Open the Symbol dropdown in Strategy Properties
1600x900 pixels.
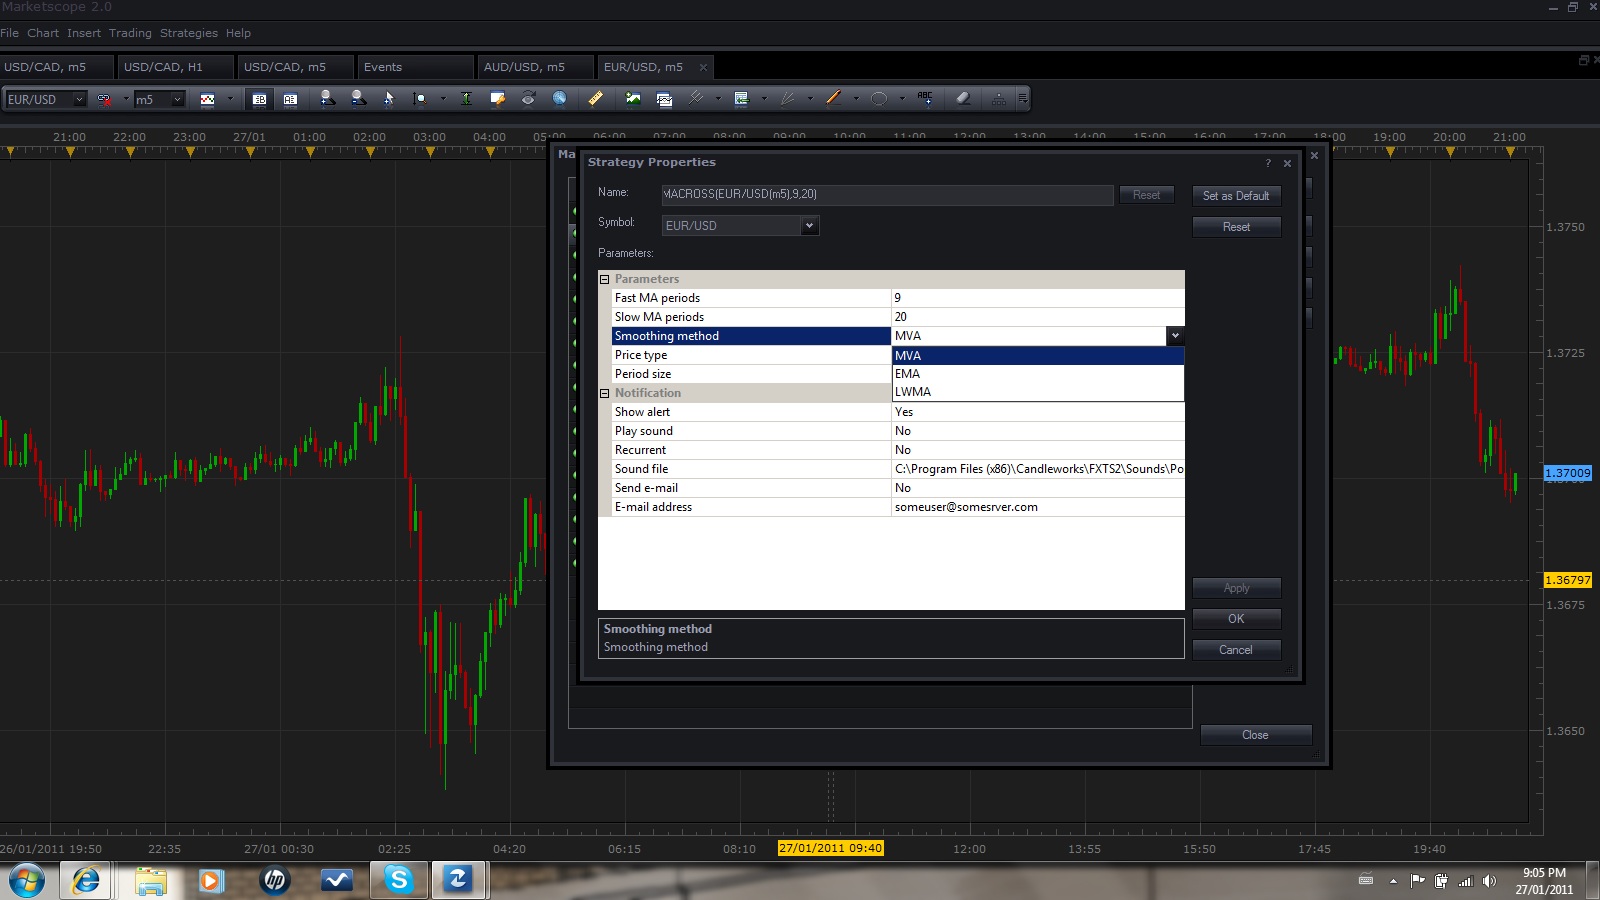(x=810, y=225)
